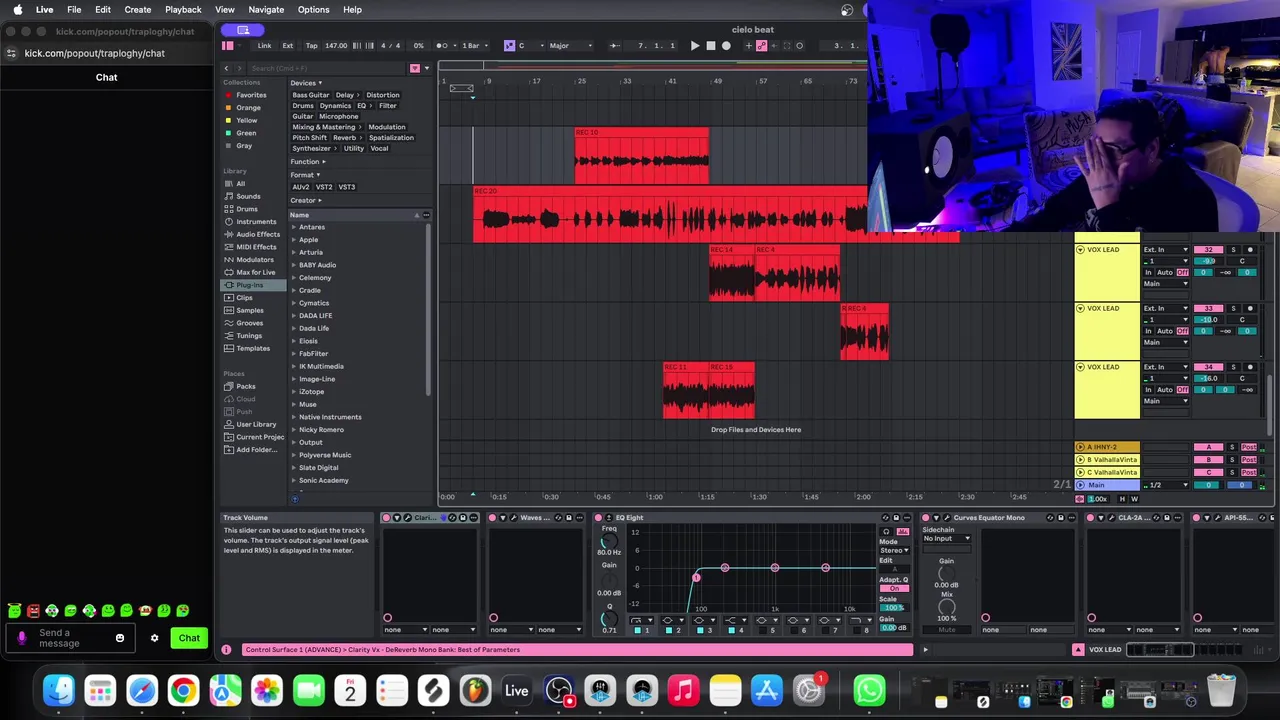
Task: Toggle track activator 34
Action: [1210, 367]
